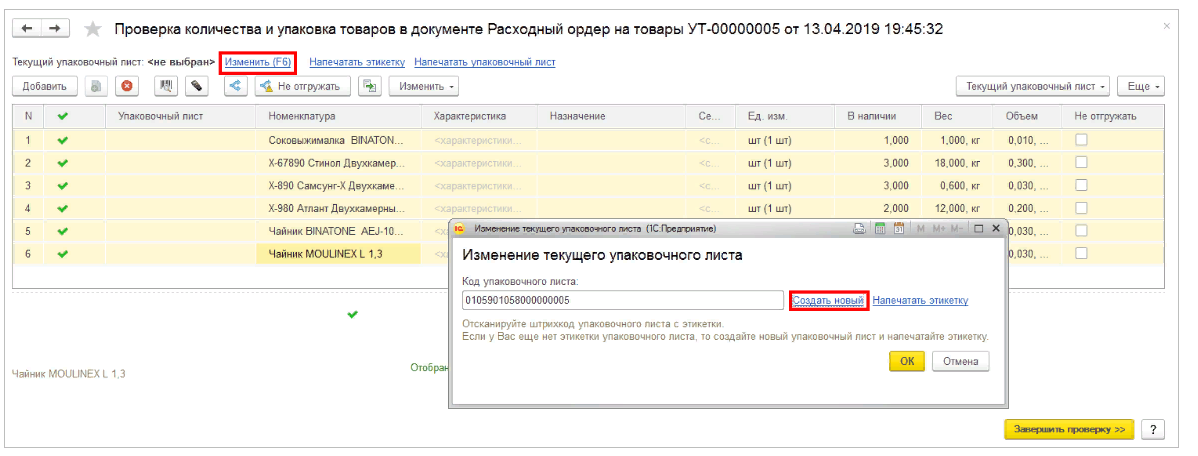Open the calendar icon in dialog title bar
The width and height of the screenshot is (1198, 456).
tap(900, 229)
